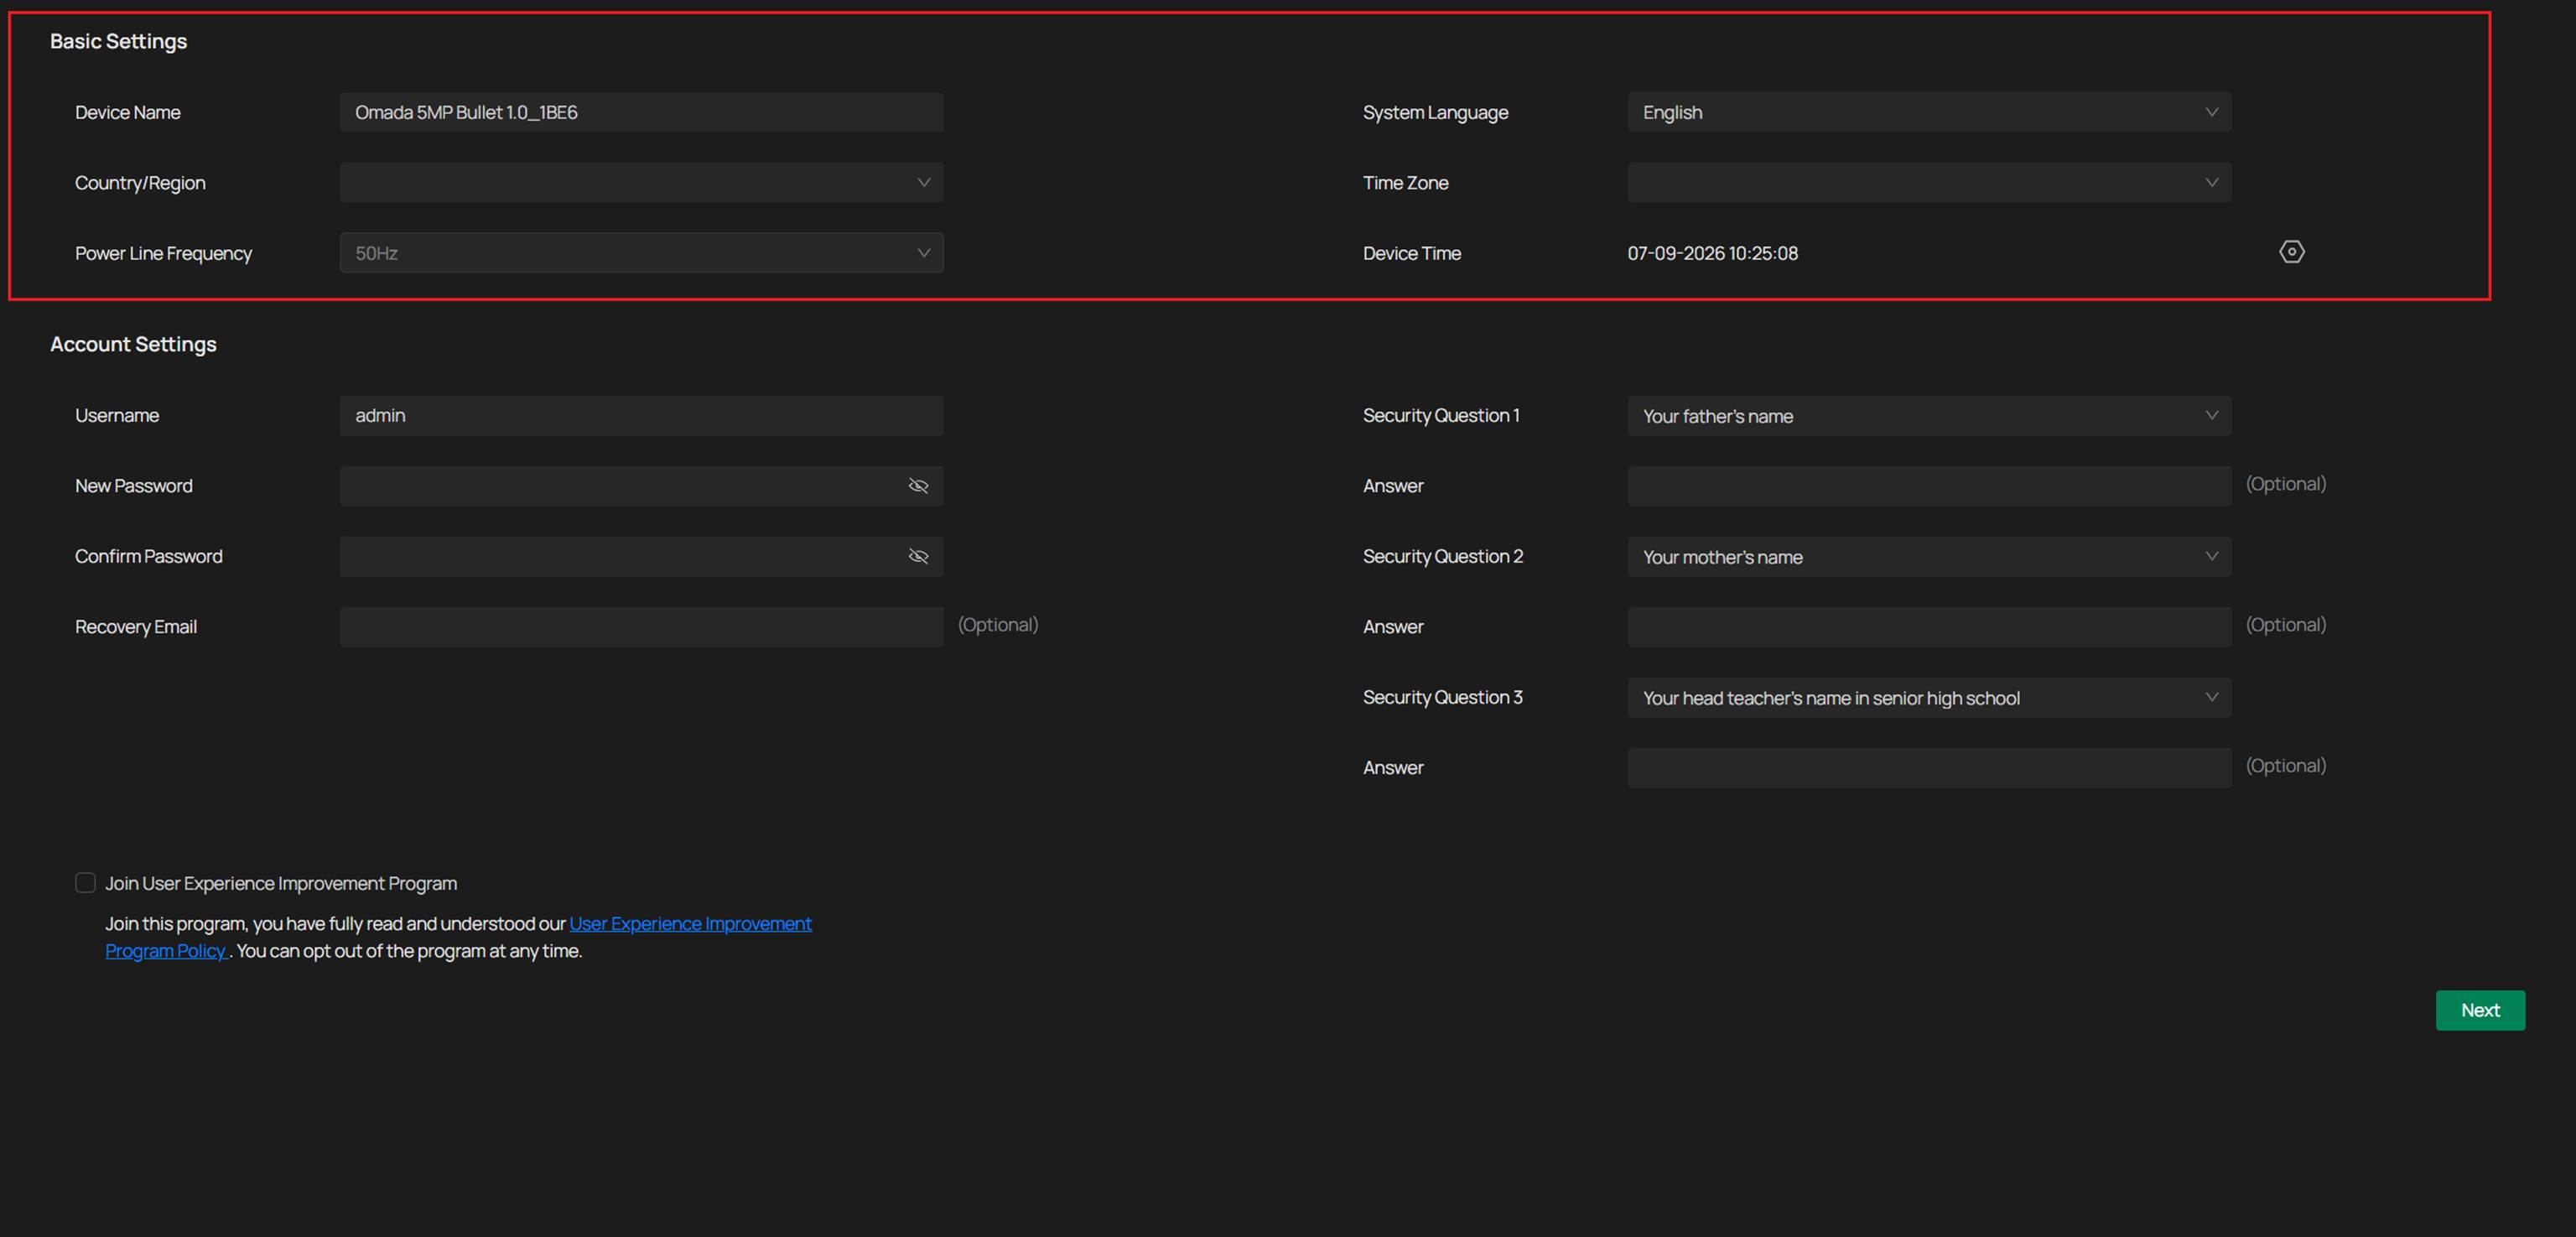Click the Basic Settings heading
Screen dimensions: 2576x1237
pyautogui.click(x=118, y=41)
